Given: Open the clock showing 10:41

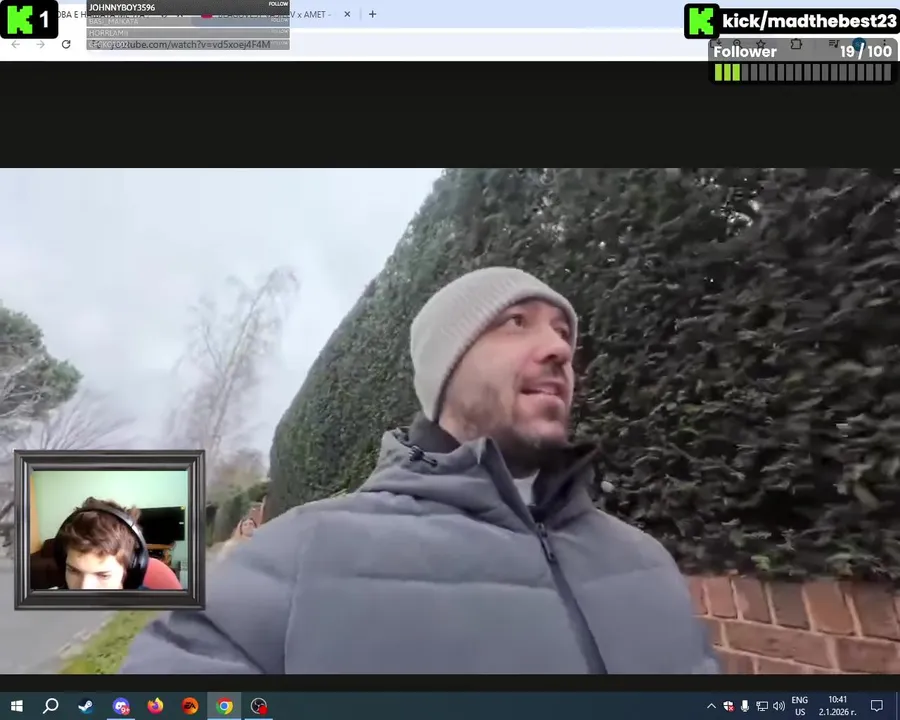Looking at the screenshot, I should pyautogui.click(x=837, y=706).
